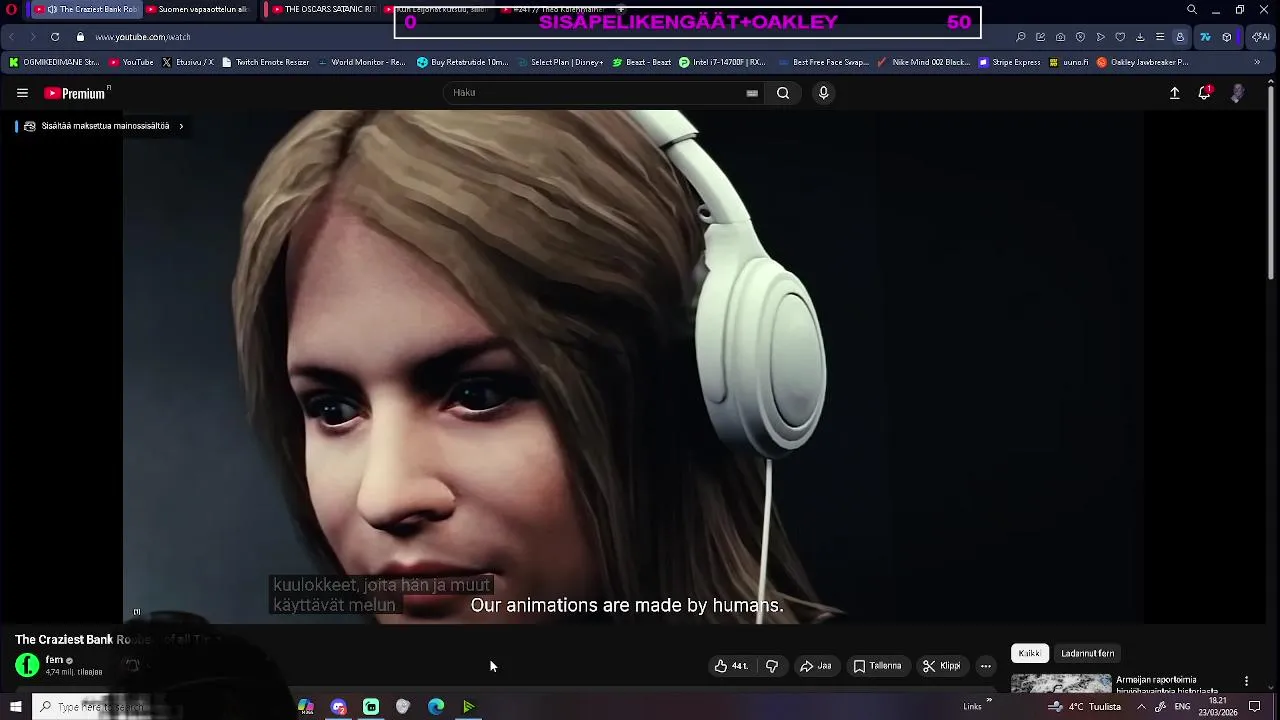
Task: Open Select Plan Disney+ bookmark
Action: click(559, 62)
